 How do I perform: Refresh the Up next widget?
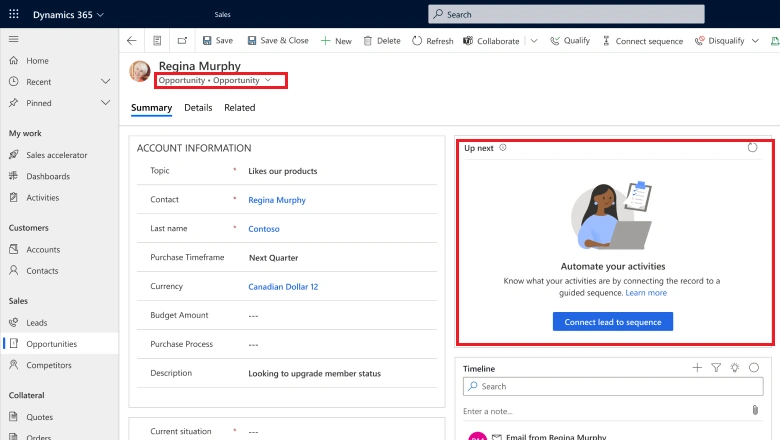(752, 148)
